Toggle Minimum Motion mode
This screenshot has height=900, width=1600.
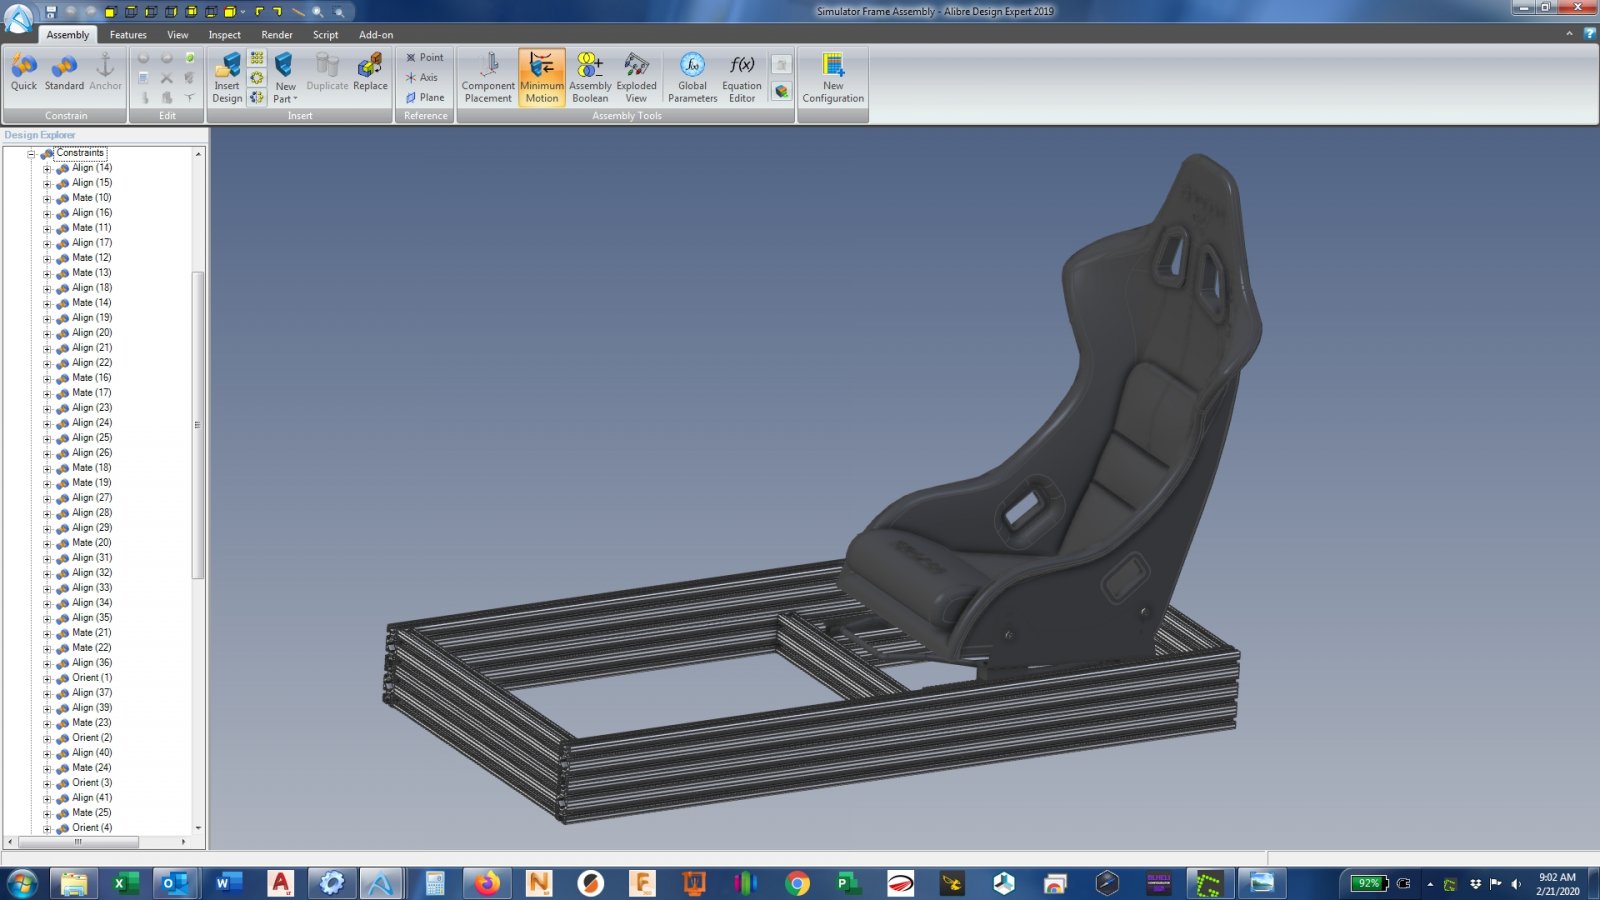coord(542,78)
